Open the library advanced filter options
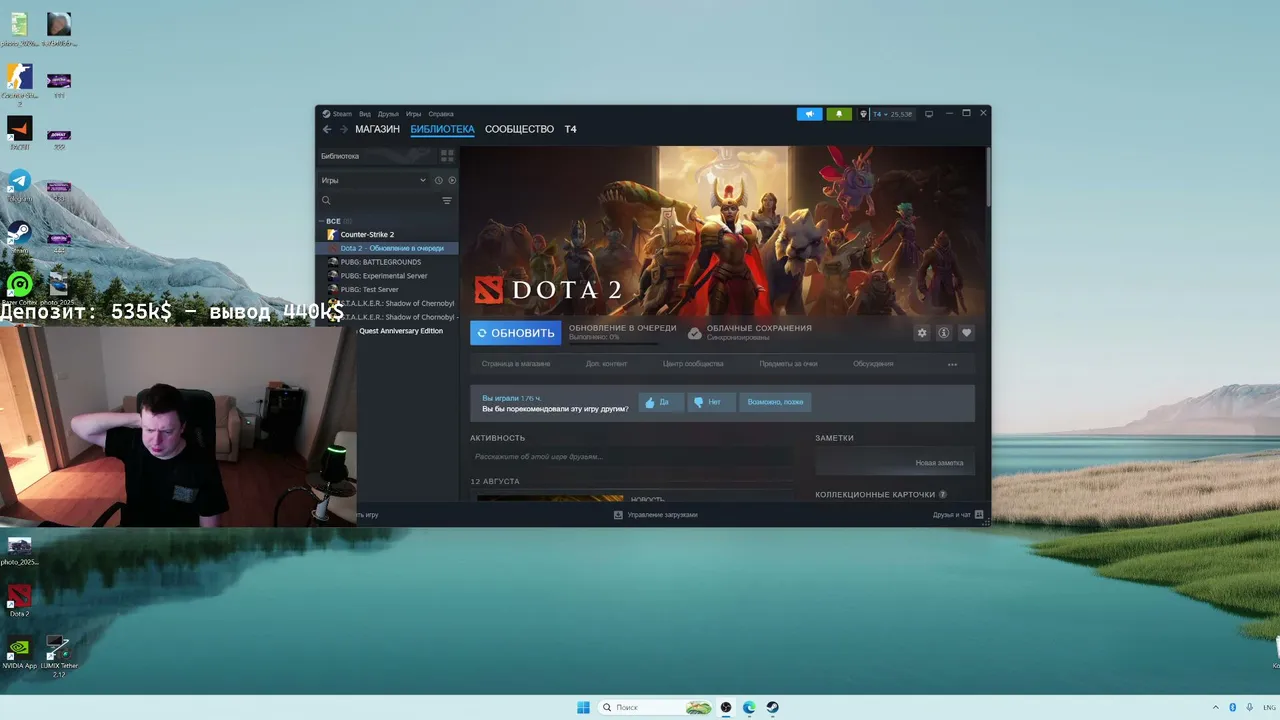 pyautogui.click(x=447, y=201)
